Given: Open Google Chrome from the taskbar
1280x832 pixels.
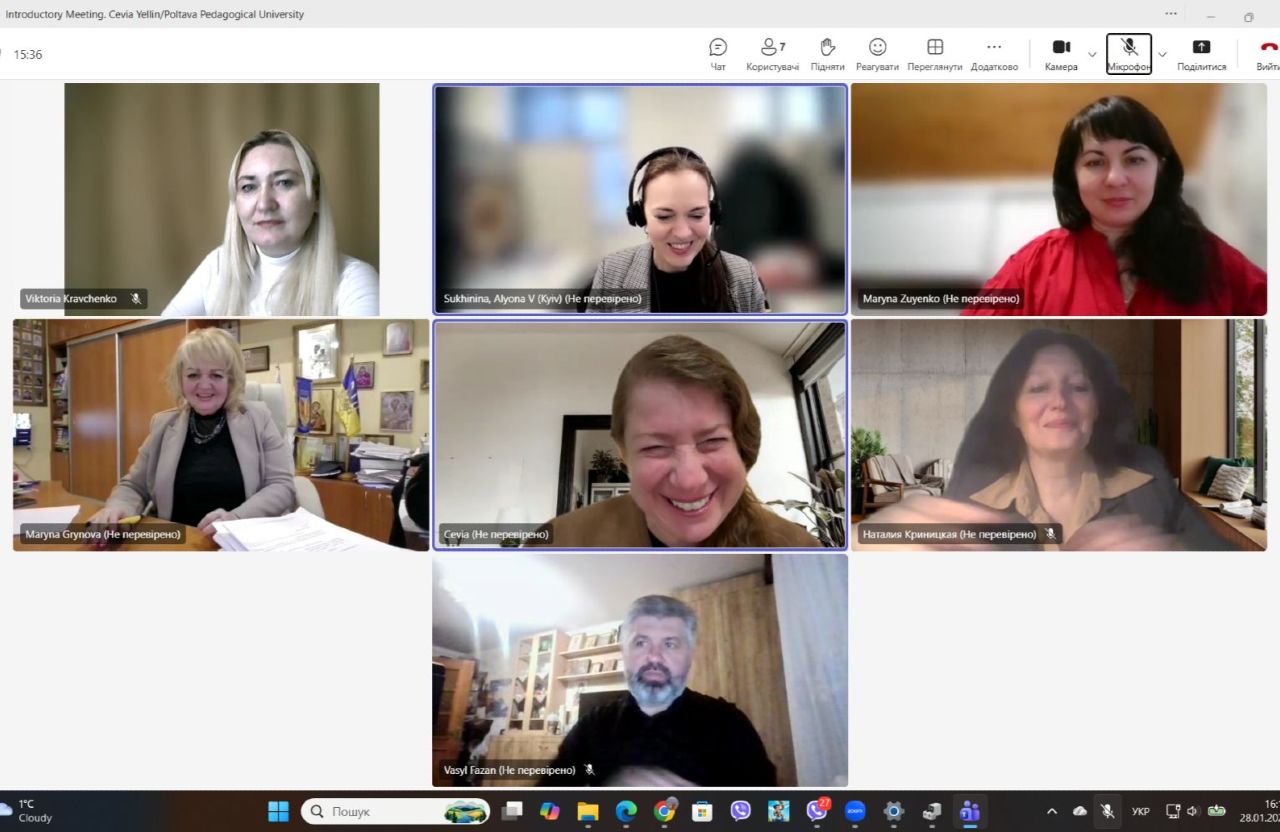Looking at the screenshot, I should coord(664,811).
